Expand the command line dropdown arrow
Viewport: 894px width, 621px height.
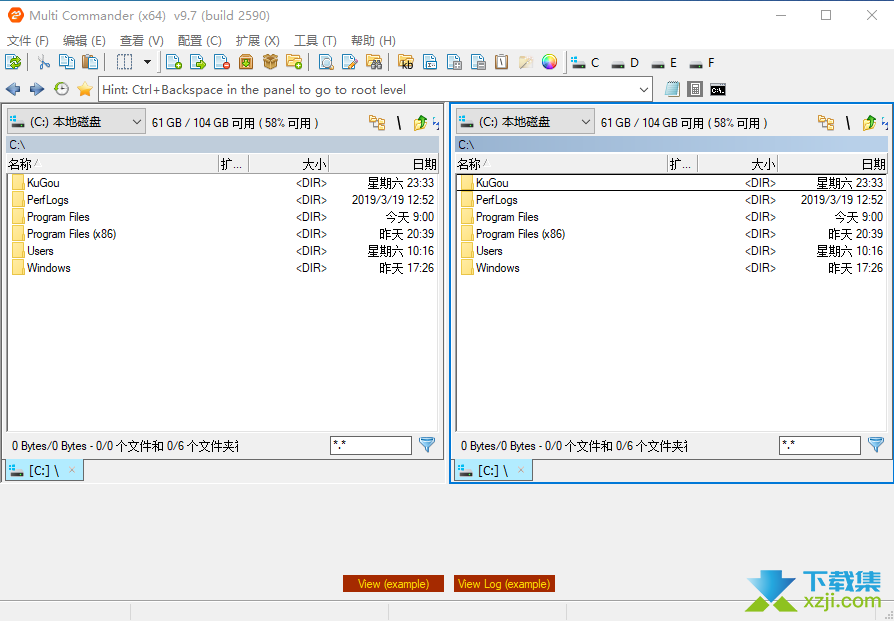coord(644,90)
